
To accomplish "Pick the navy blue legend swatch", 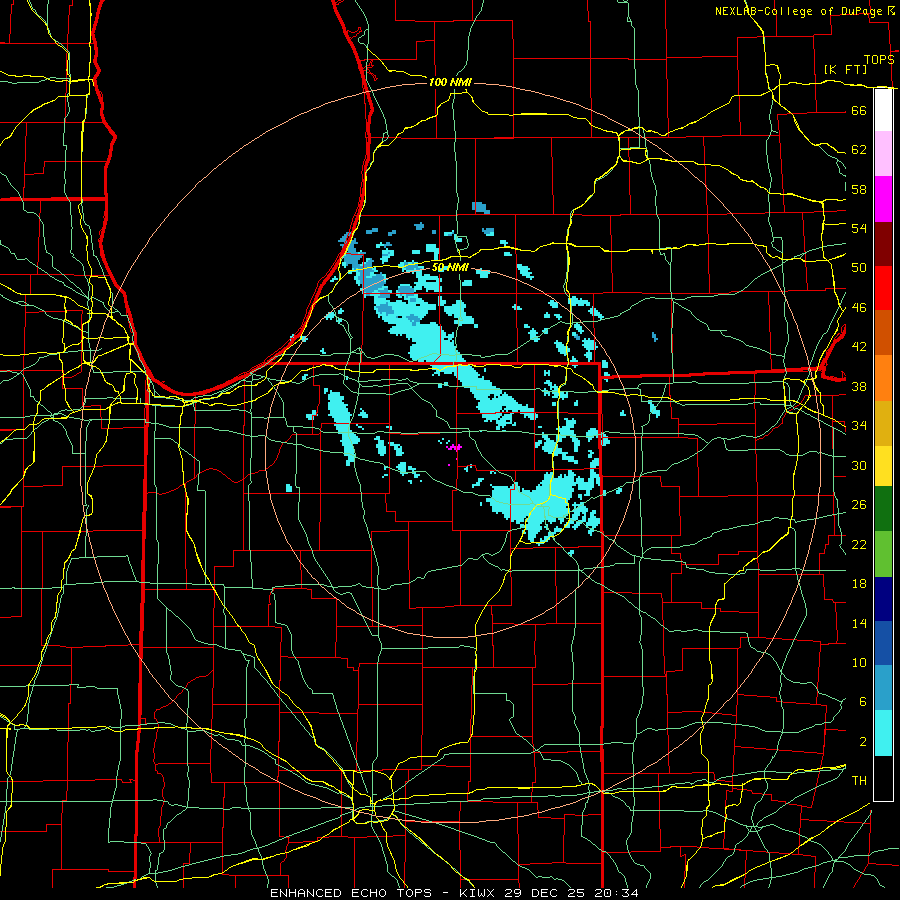I will [x=883, y=599].
